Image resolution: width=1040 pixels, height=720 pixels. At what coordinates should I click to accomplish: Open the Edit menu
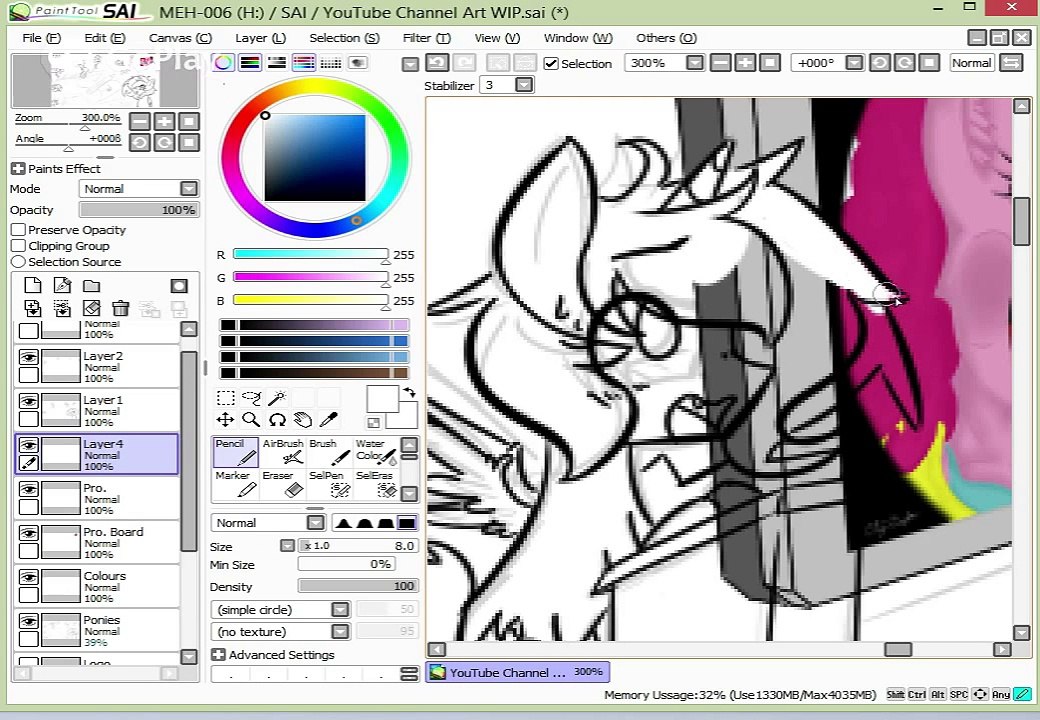(105, 38)
